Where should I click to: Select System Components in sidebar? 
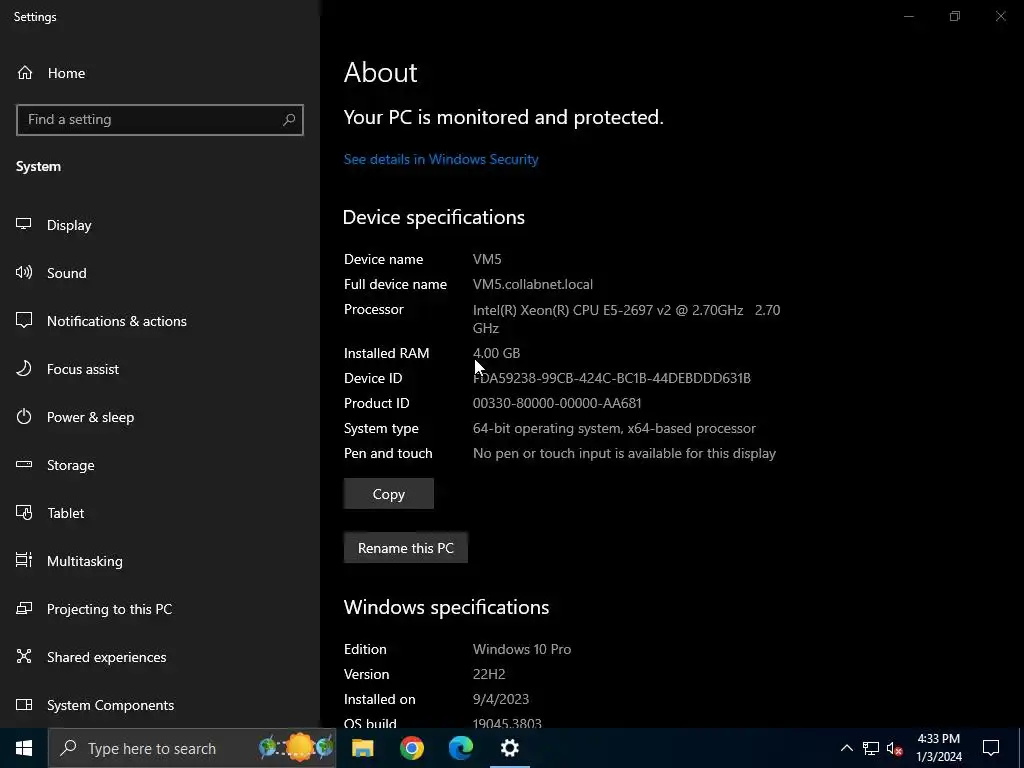pyautogui.click(x=95, y=705)
